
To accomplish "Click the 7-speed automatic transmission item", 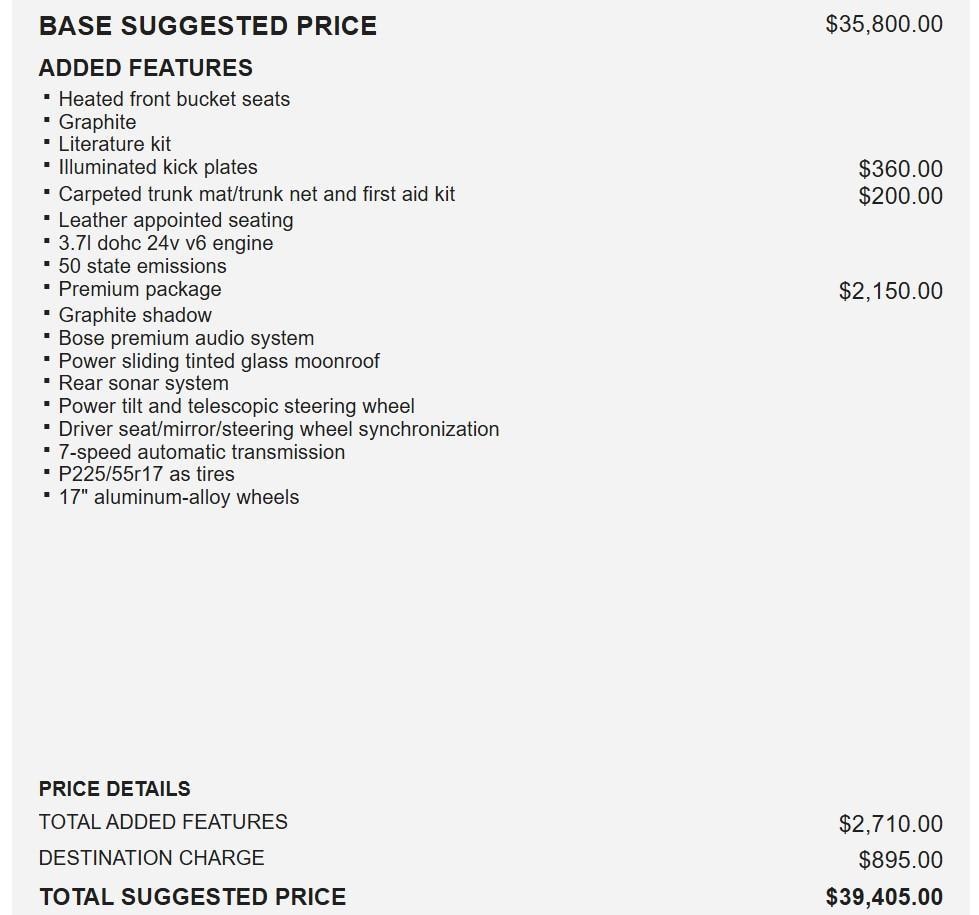I will 202,452.
